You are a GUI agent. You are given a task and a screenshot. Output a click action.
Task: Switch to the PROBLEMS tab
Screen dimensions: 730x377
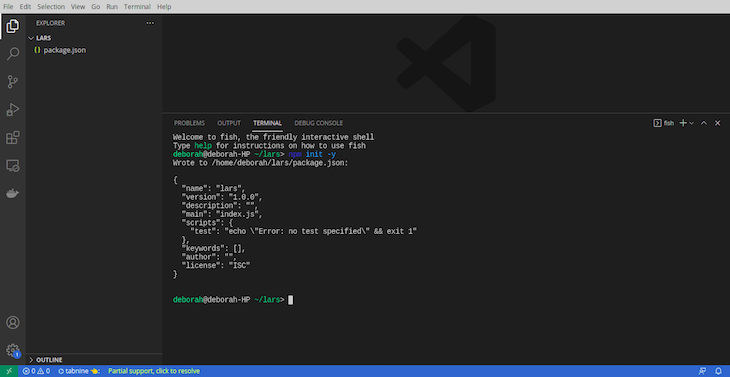pyautogui.click(x=189, y=123)
